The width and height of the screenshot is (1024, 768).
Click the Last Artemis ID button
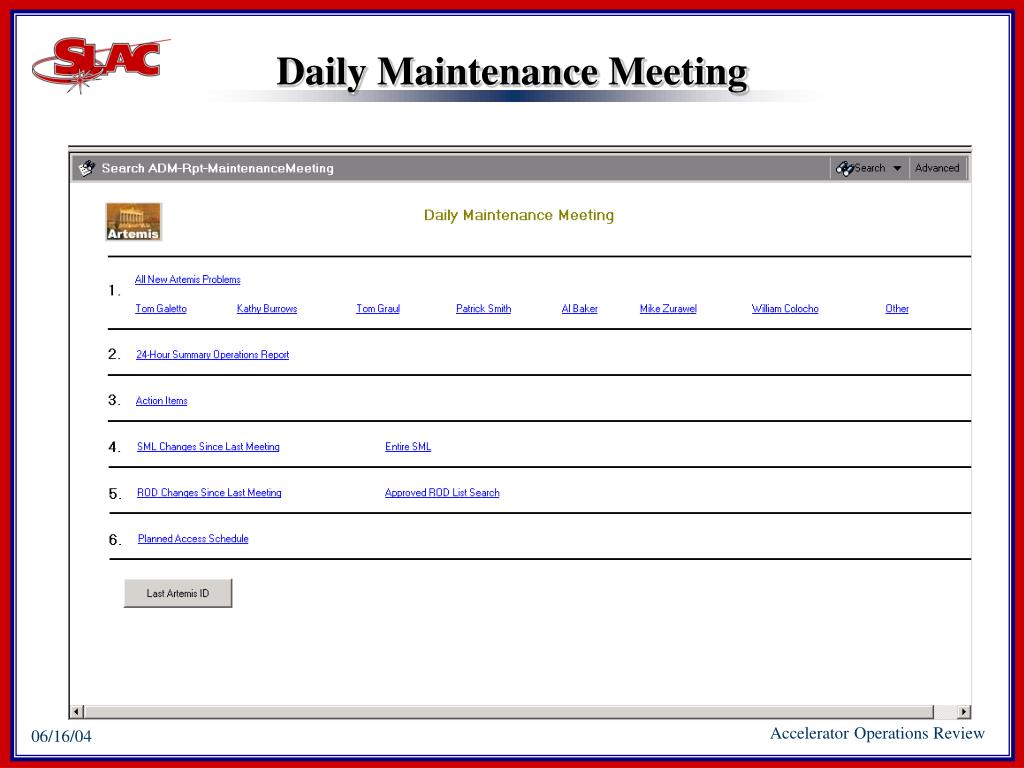(x=178, y=593)
